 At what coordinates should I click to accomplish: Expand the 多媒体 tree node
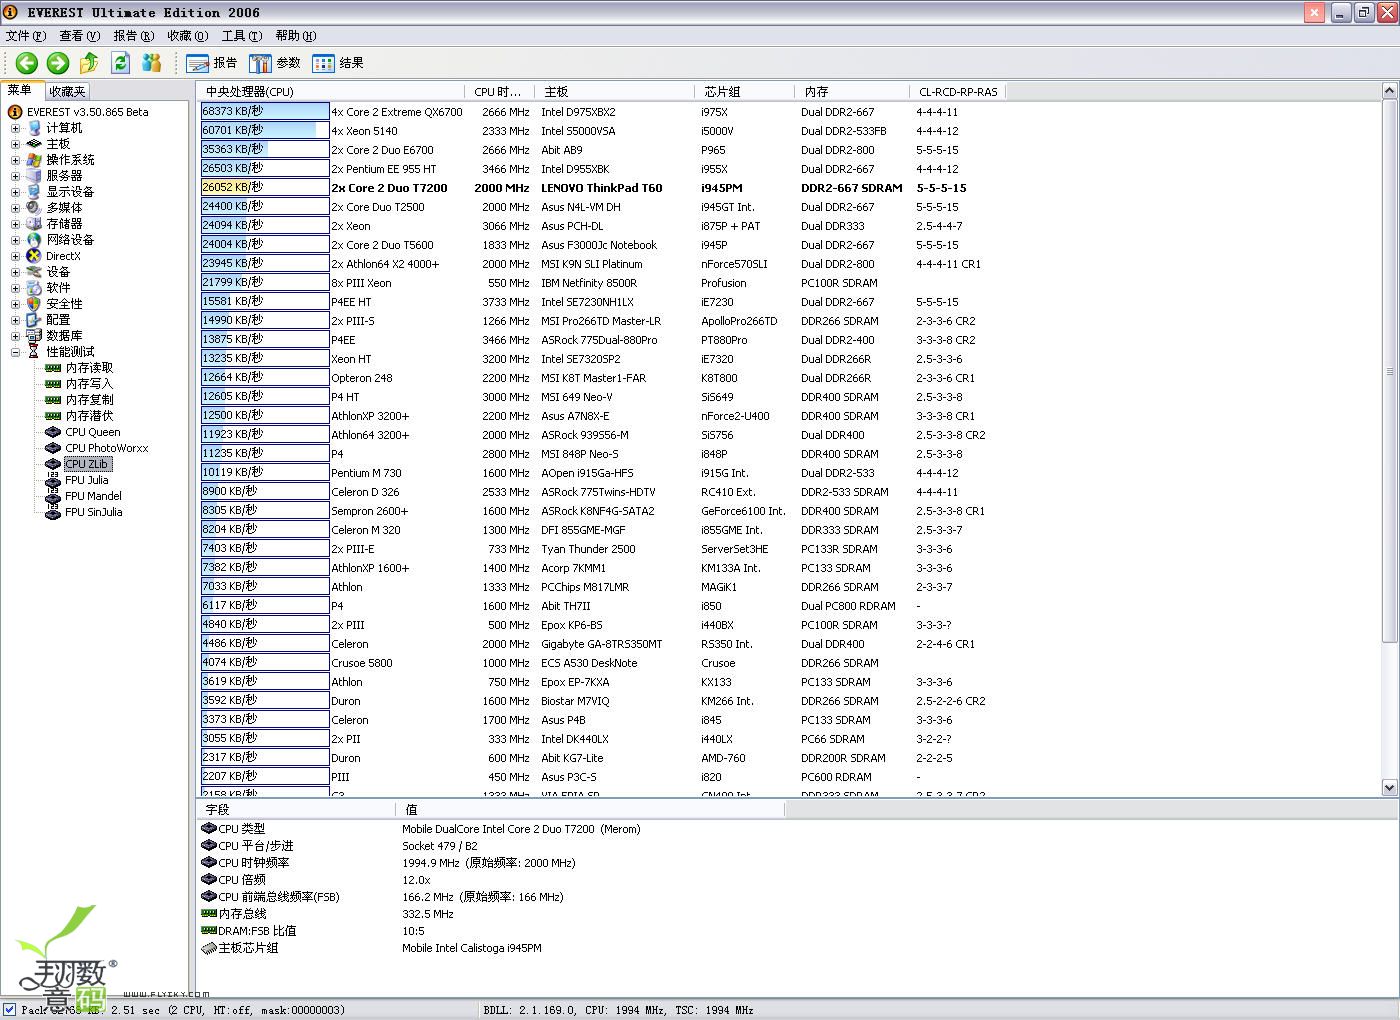tap(15, 208)
